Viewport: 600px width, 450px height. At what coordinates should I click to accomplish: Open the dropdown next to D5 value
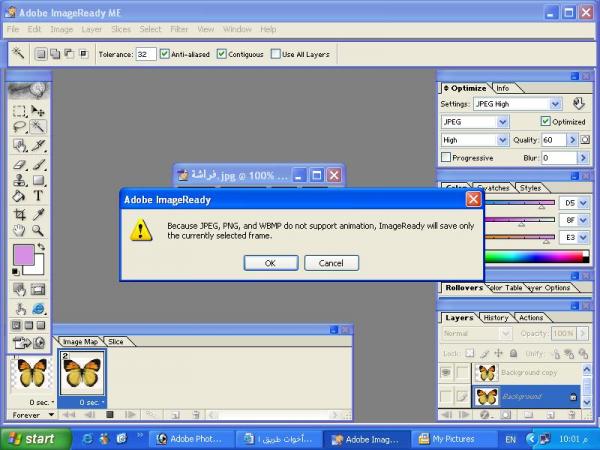[x=583, y=203]
